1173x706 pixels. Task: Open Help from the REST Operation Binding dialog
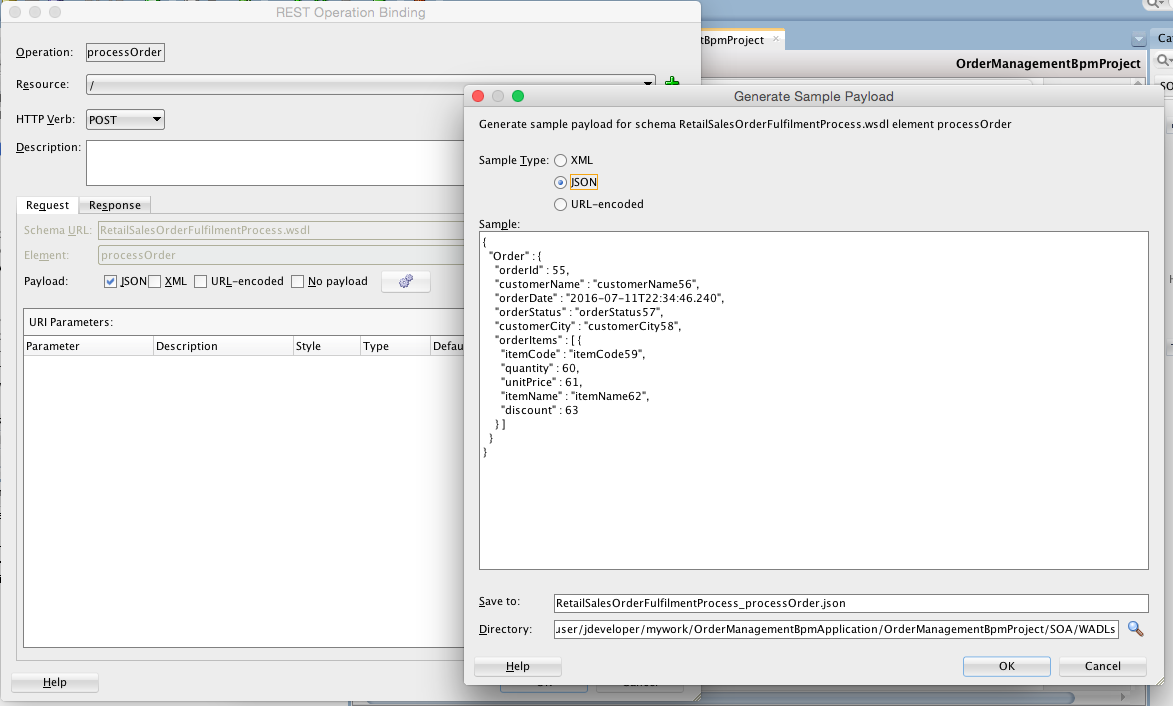[54, 683]
